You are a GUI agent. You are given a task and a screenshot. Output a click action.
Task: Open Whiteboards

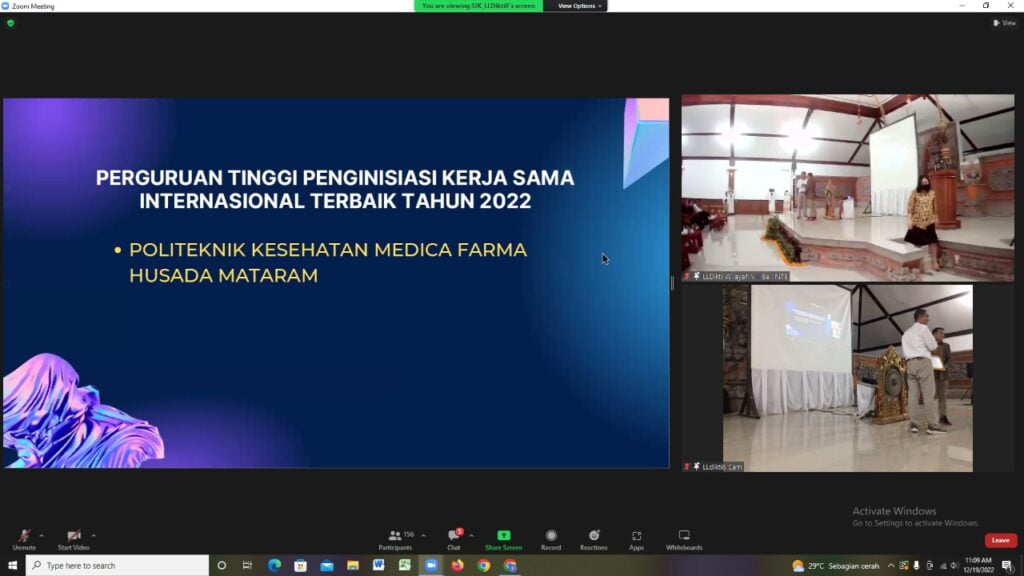[x=684, y=538]
